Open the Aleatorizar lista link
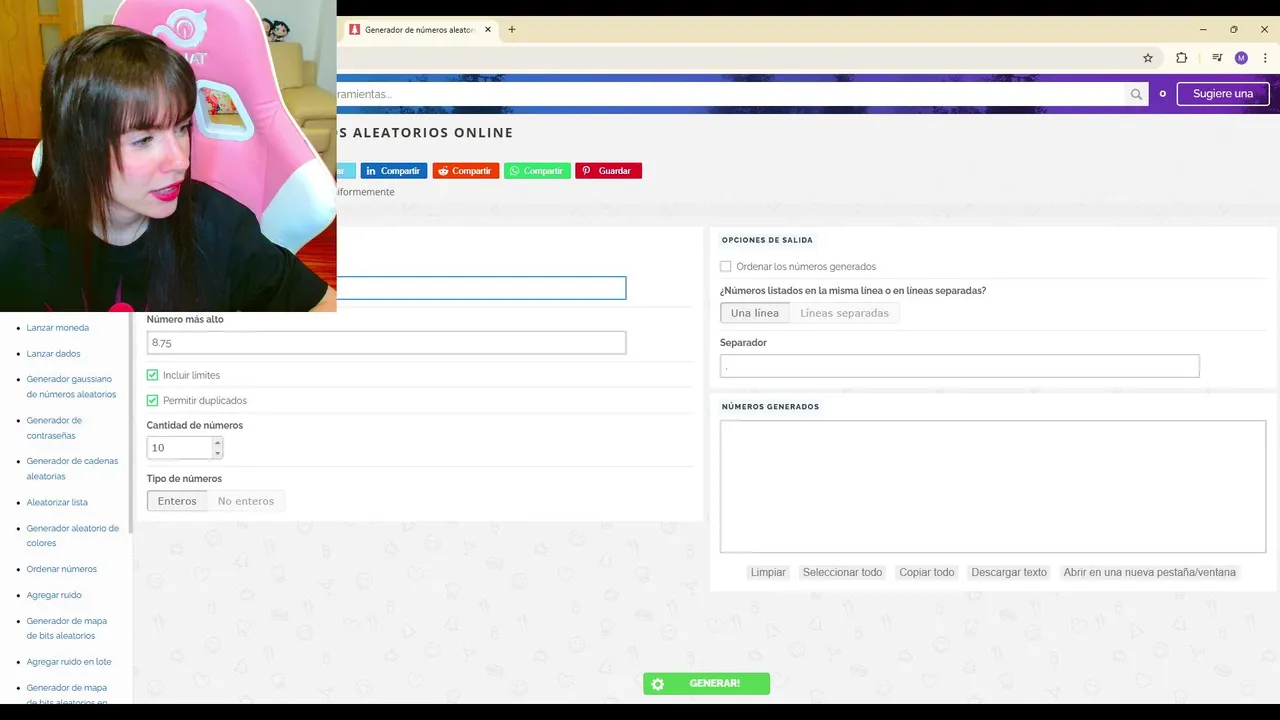The height and width of the screenshot is (720, 1280). tap(57, 503)
